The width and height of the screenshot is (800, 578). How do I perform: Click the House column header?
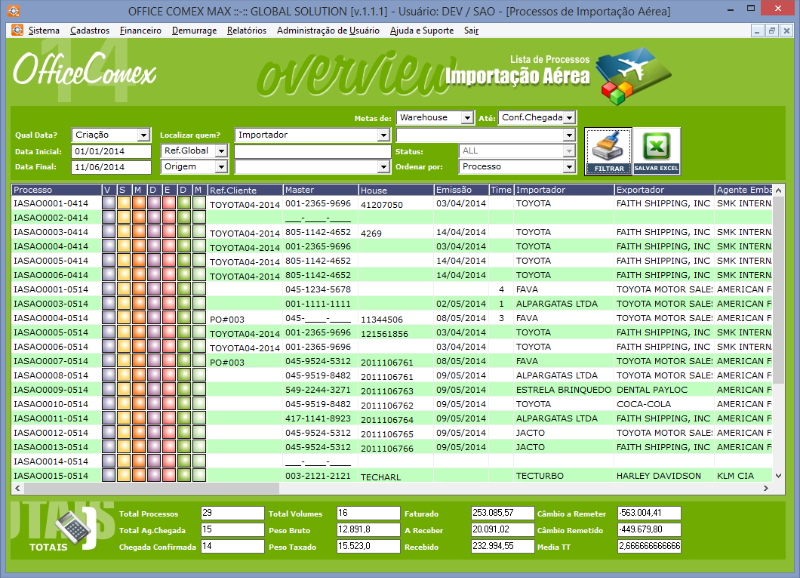pyautogui.click(x=396, y=190)
